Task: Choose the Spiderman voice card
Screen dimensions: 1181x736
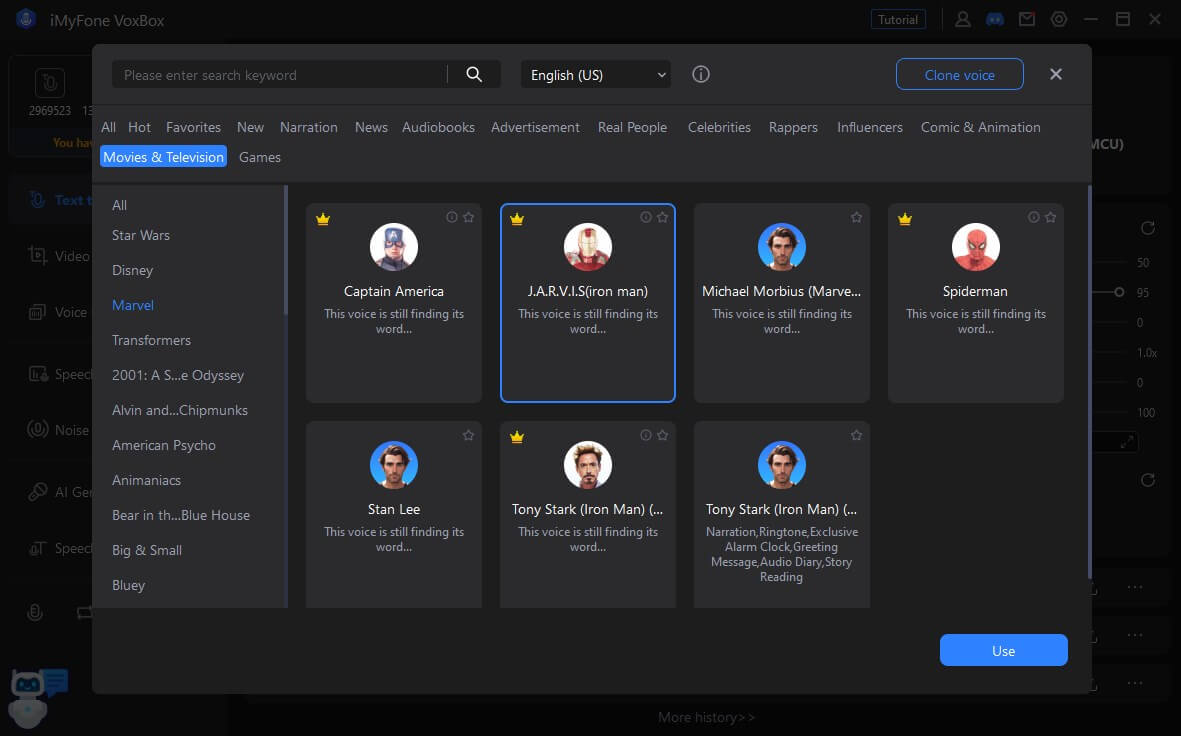Action: coord(975,303)
